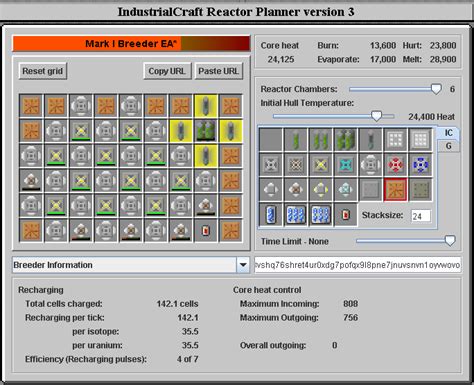Image resolution: width=474 pixels, height=385 pixels.
Task: Select the olive containment plating in the palette
Action: coord(420,189)
